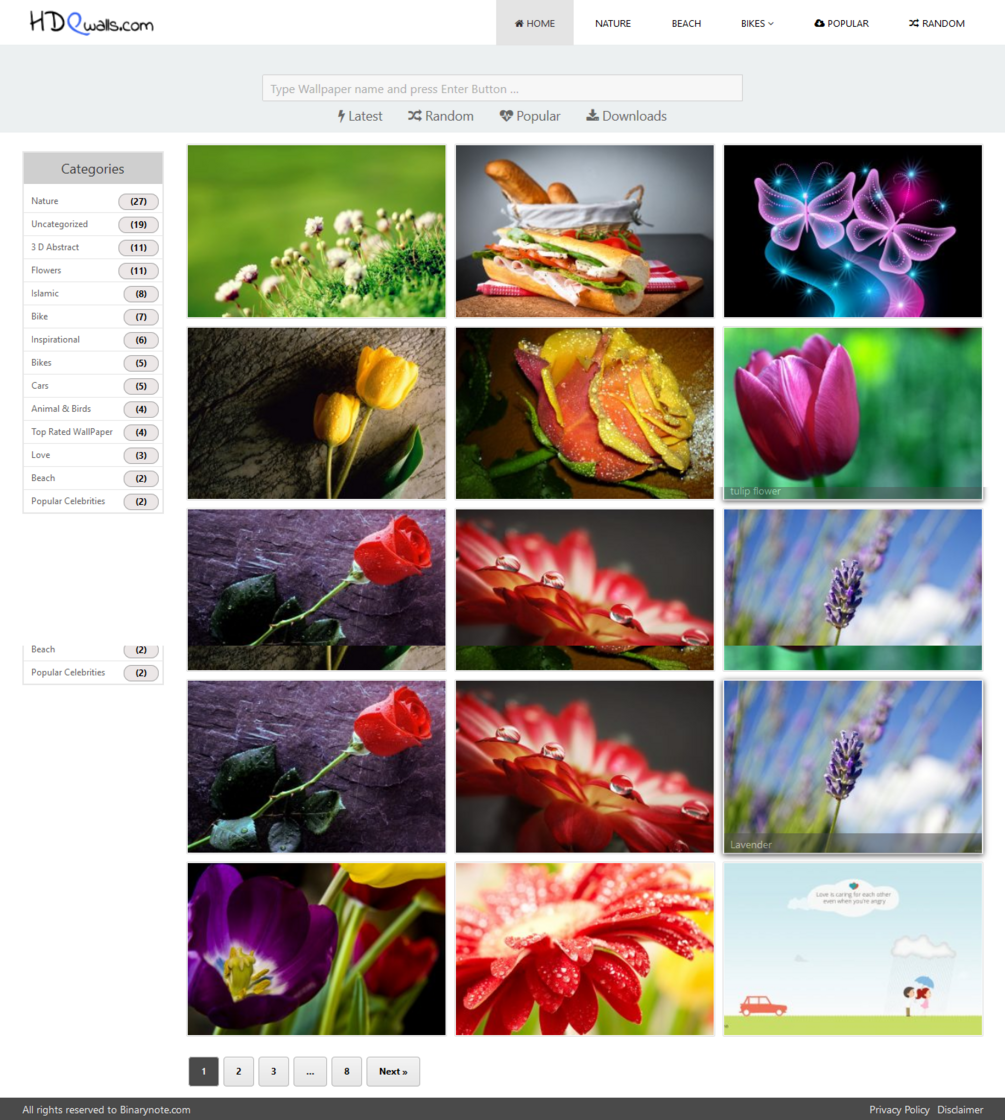Open the Uncategorized category
Image resolution: width=1005 pixels, height=1120 pixels.
pos(59,224)
